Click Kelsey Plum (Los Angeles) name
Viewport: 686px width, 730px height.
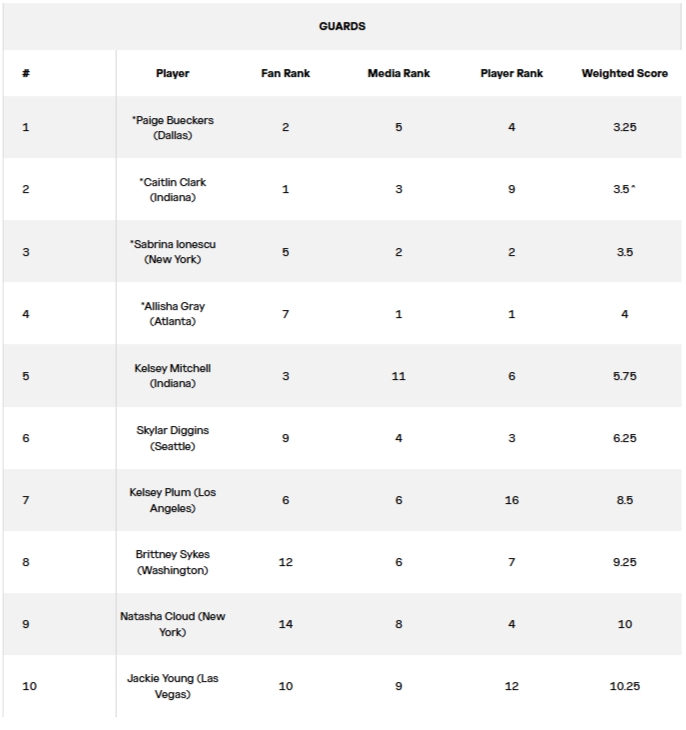[x=172, y=500]
